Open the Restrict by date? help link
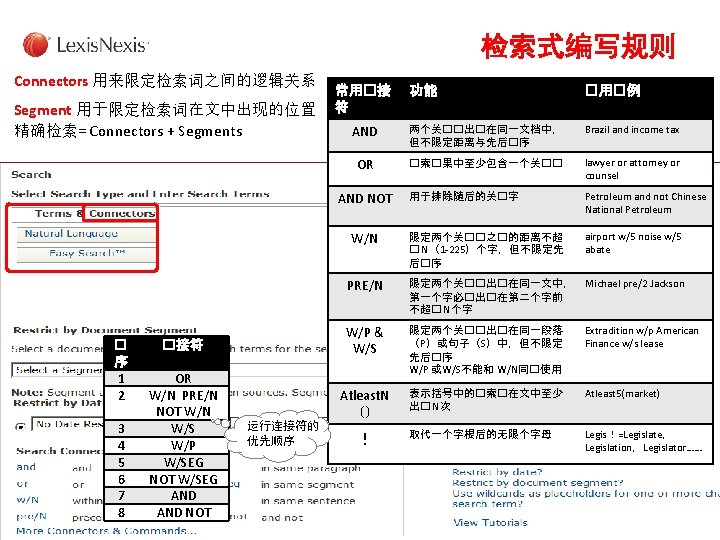The width and height of the screenshot is (720, 540). pyautogui.click(x=497, y=472)
